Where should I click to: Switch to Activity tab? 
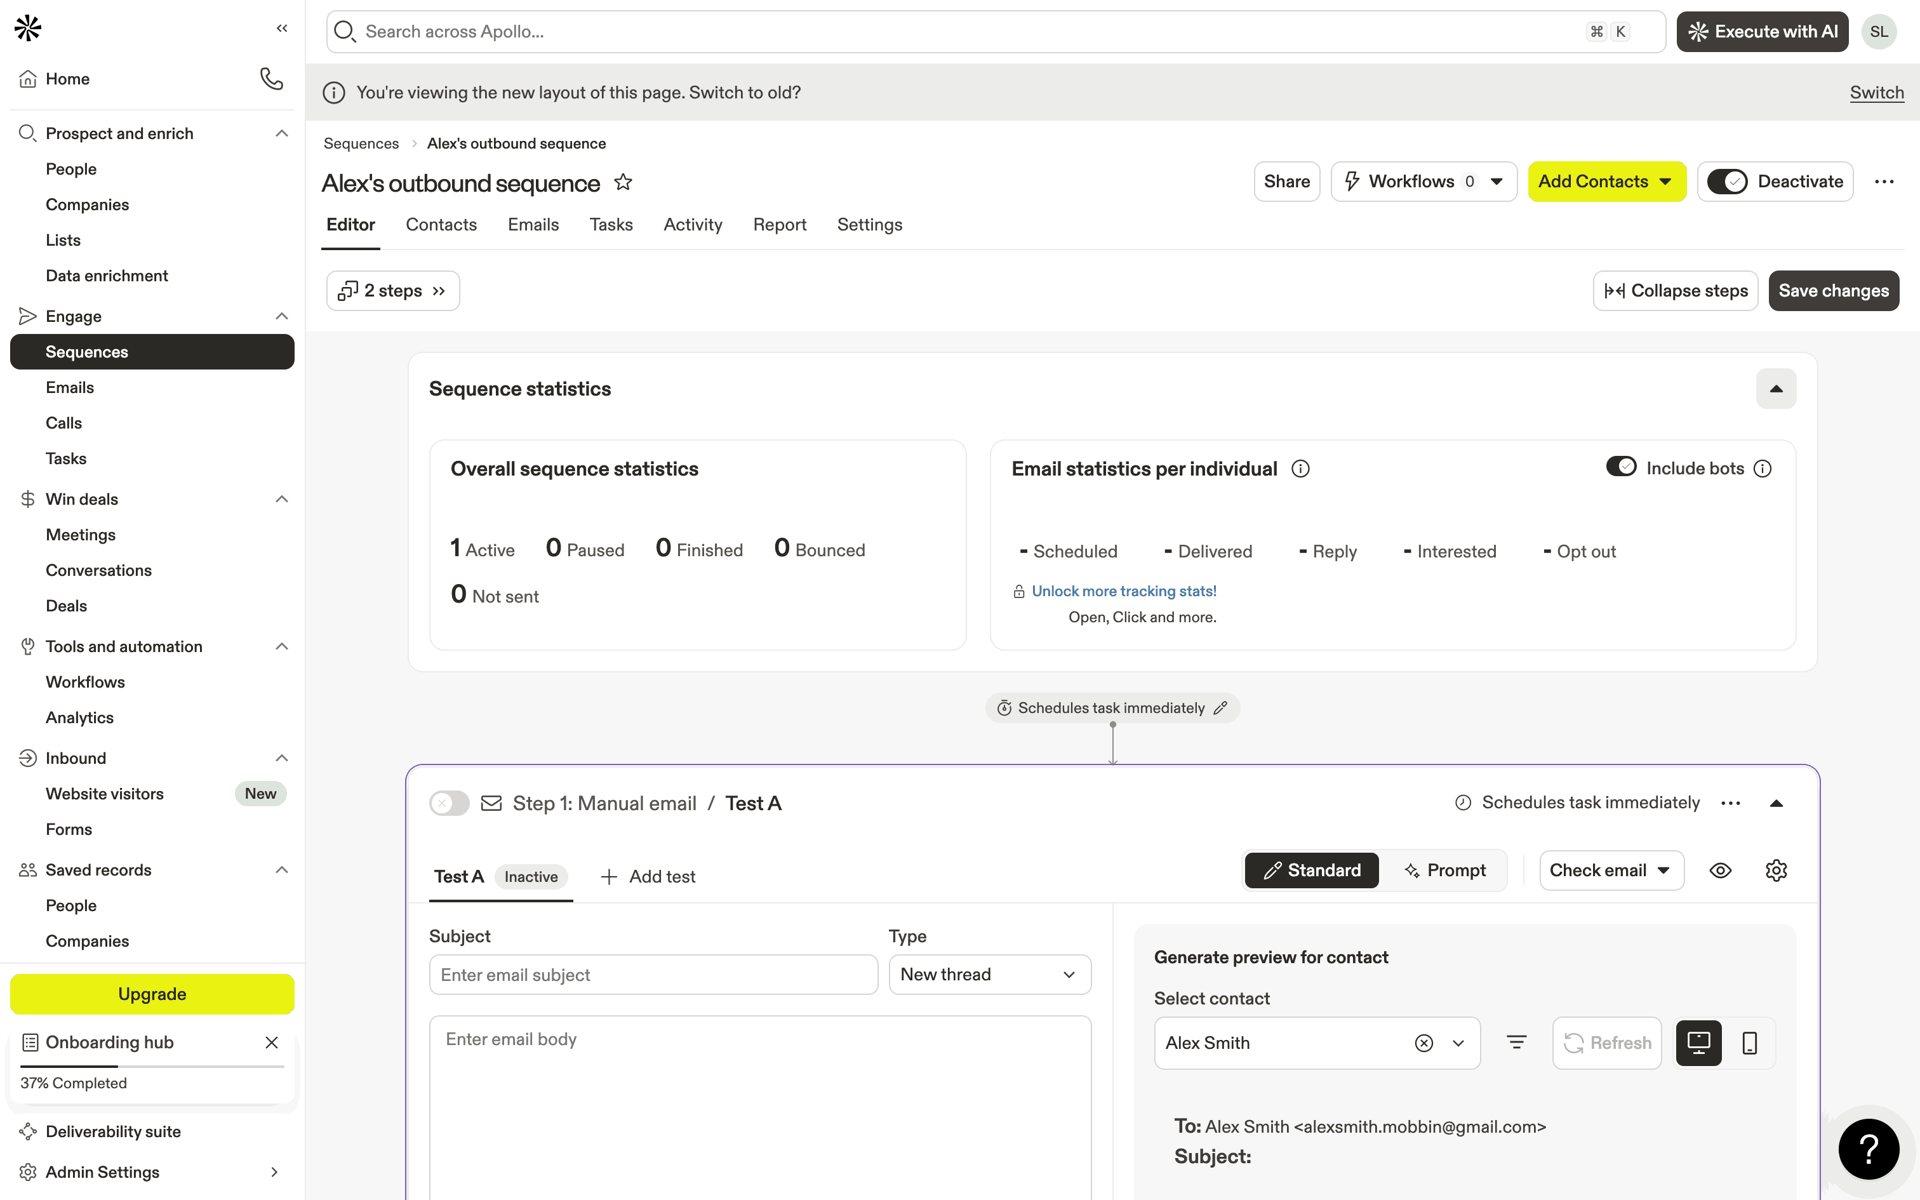coord(693,225)
